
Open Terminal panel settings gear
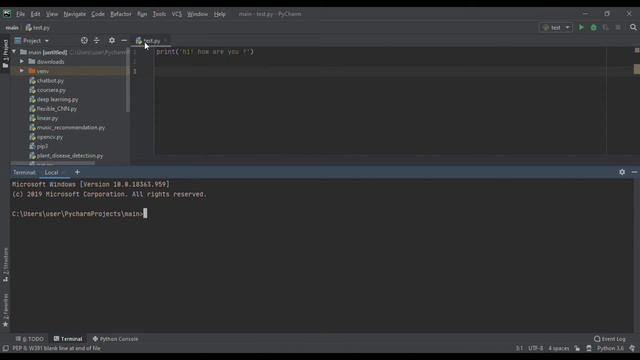click(622, 172)
